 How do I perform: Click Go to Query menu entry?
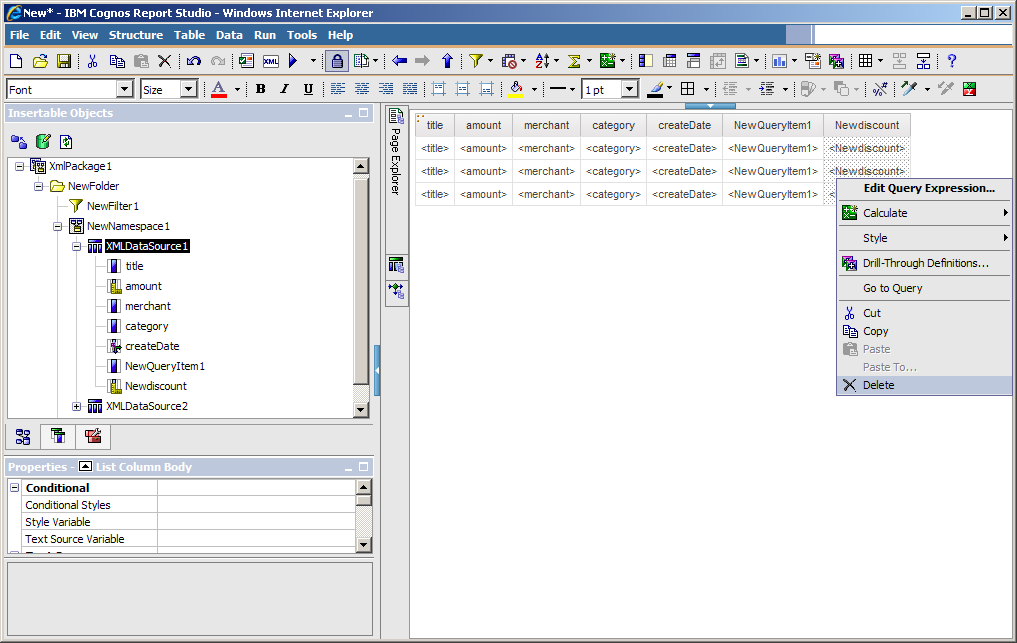coord(892,288)
